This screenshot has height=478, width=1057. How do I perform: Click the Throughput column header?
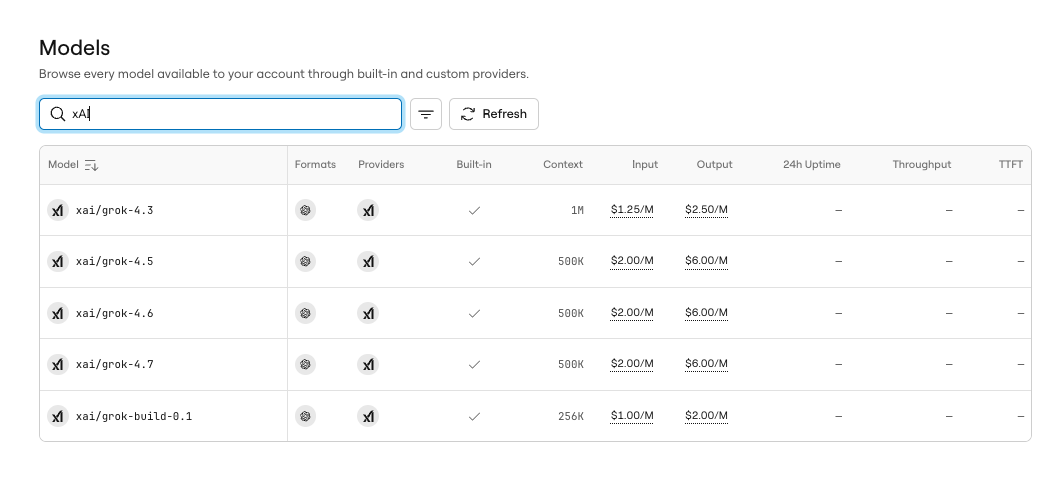tap(922, 165)
